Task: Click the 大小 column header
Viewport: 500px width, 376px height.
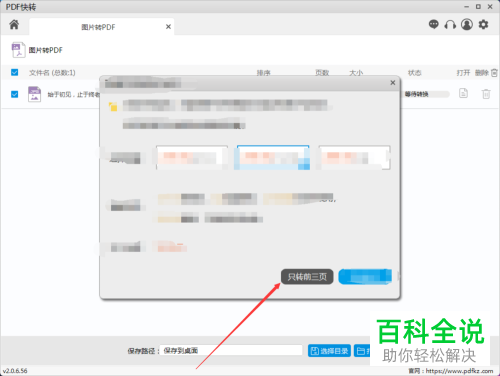Action: click(x=356, y=73)
